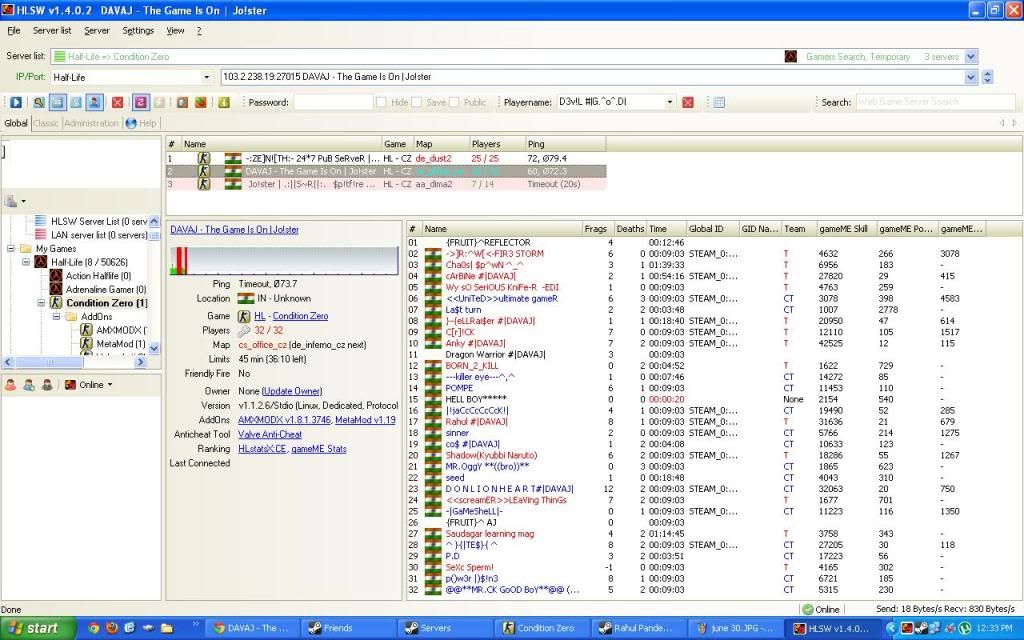Toggle the Save password checkbox
The height and width of the screenshot is (640, 1024).
point(416,103)
